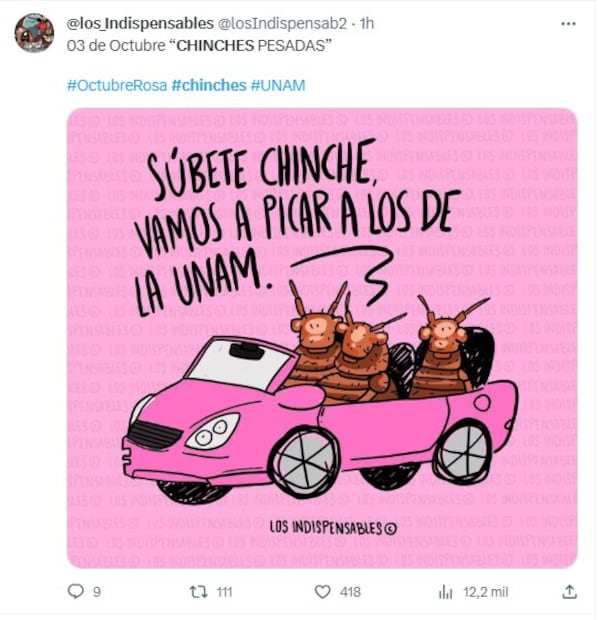
Task: Click the share upload icon
Action: pos(569,592)
